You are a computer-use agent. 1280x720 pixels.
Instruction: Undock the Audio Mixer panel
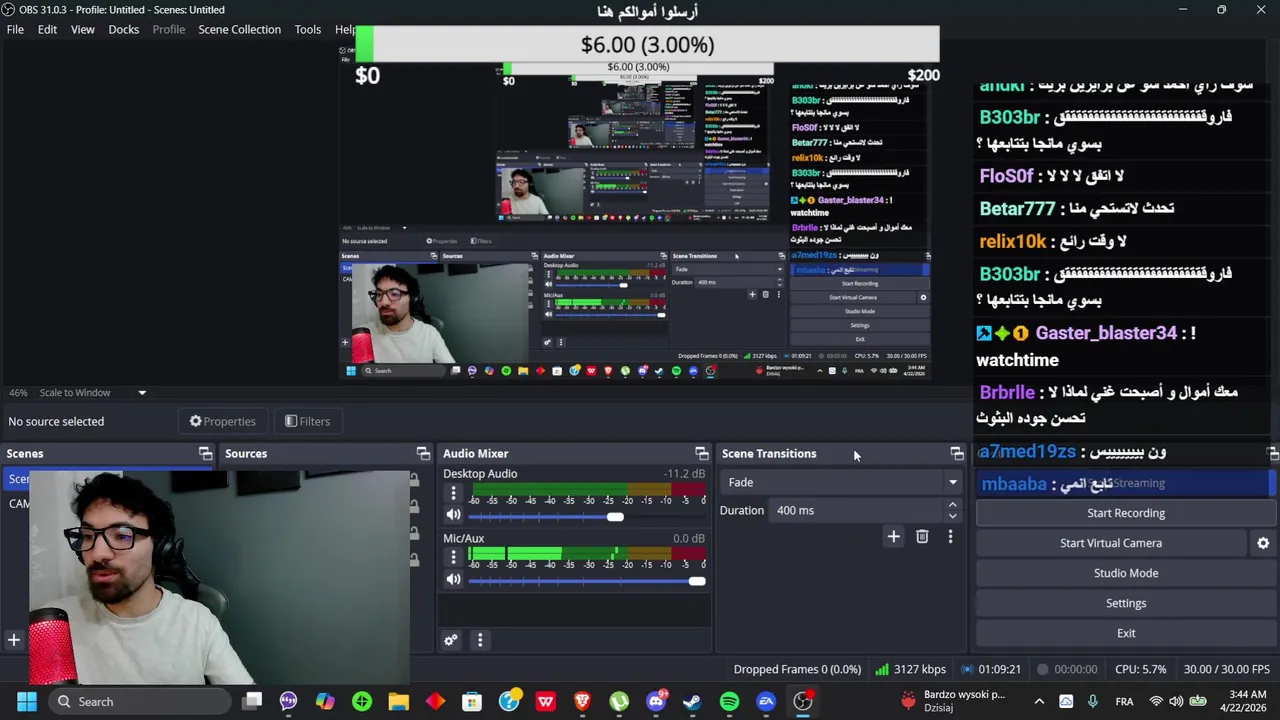click(x=701, y=453)
